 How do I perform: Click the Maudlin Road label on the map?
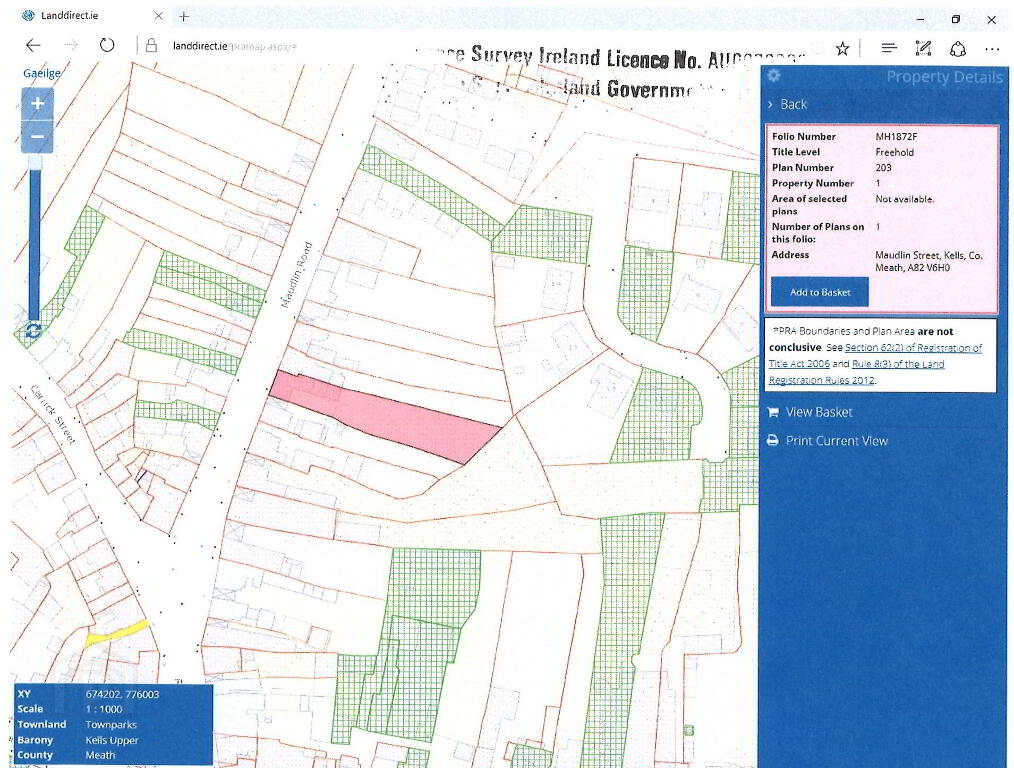pyautogui.click(x=297, y=275)
